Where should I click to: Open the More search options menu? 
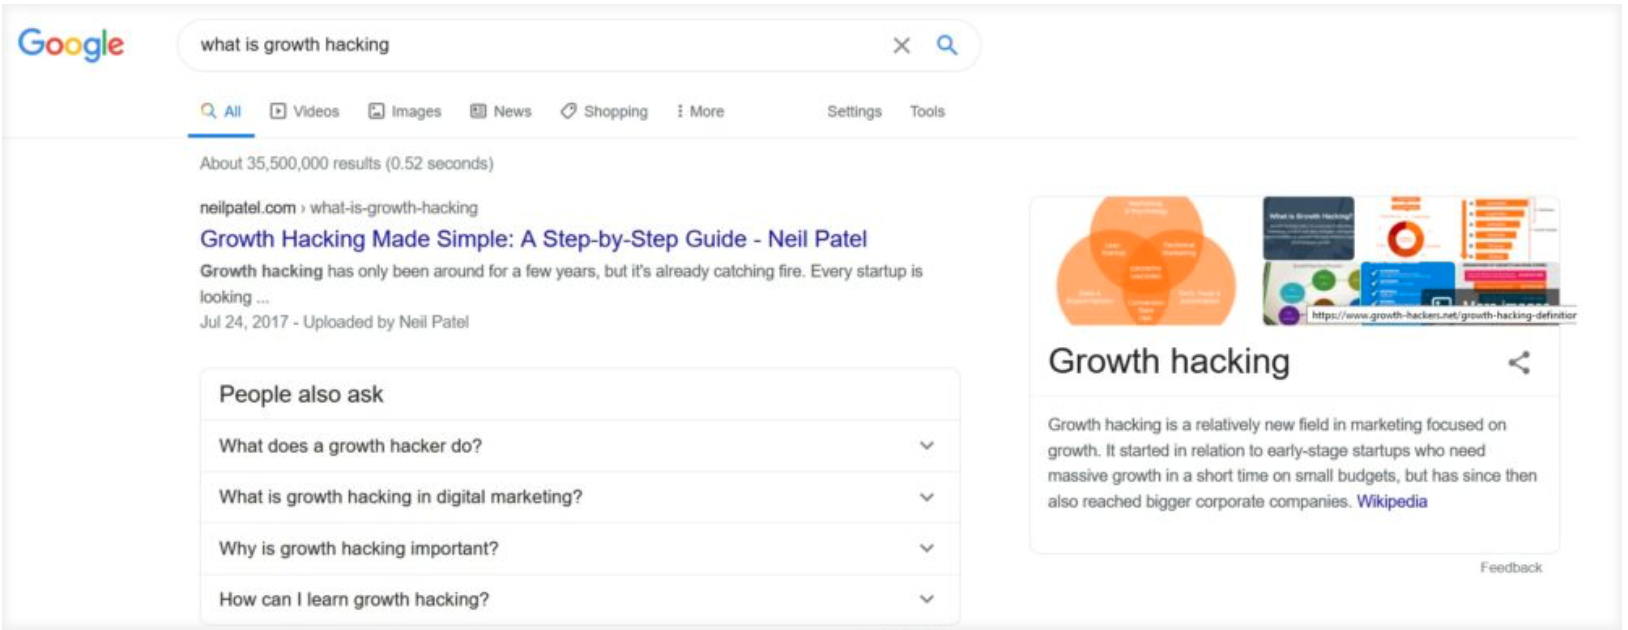click(700, 111)
